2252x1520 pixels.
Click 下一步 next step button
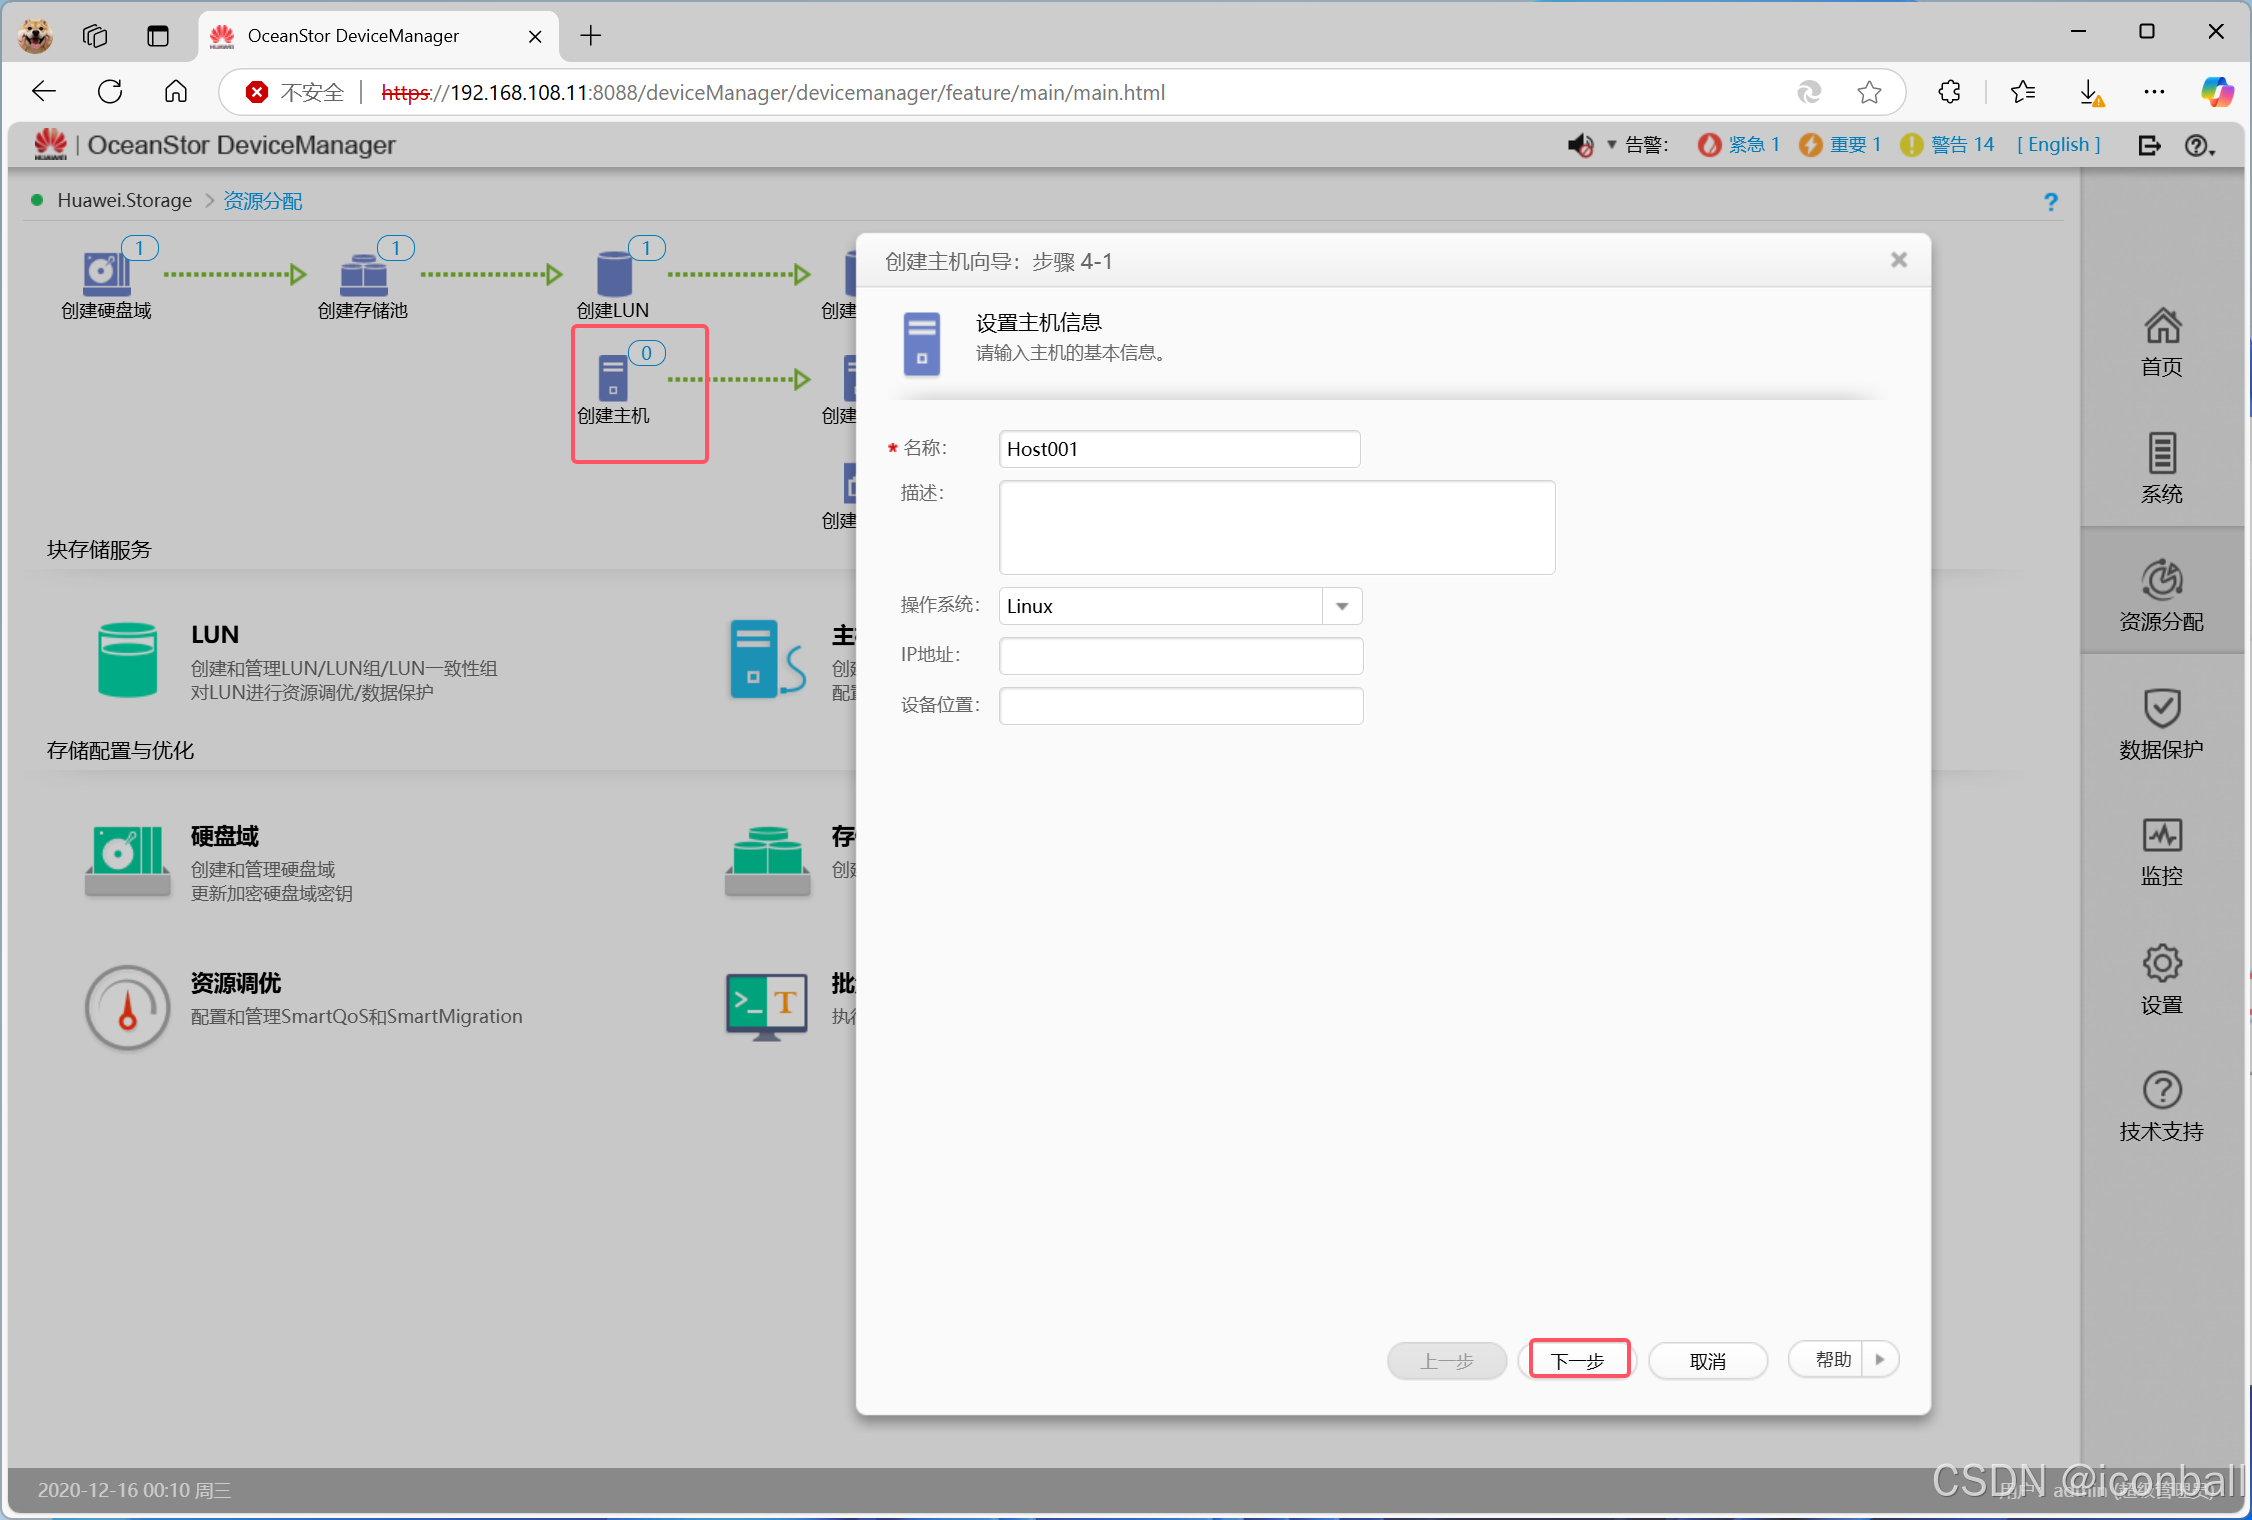(x=1578, y=1360)
